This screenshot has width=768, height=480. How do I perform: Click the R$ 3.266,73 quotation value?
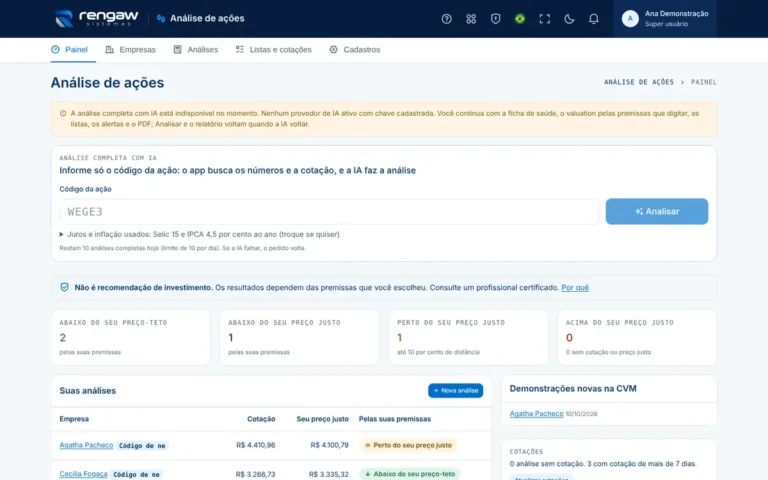point(255,475)
